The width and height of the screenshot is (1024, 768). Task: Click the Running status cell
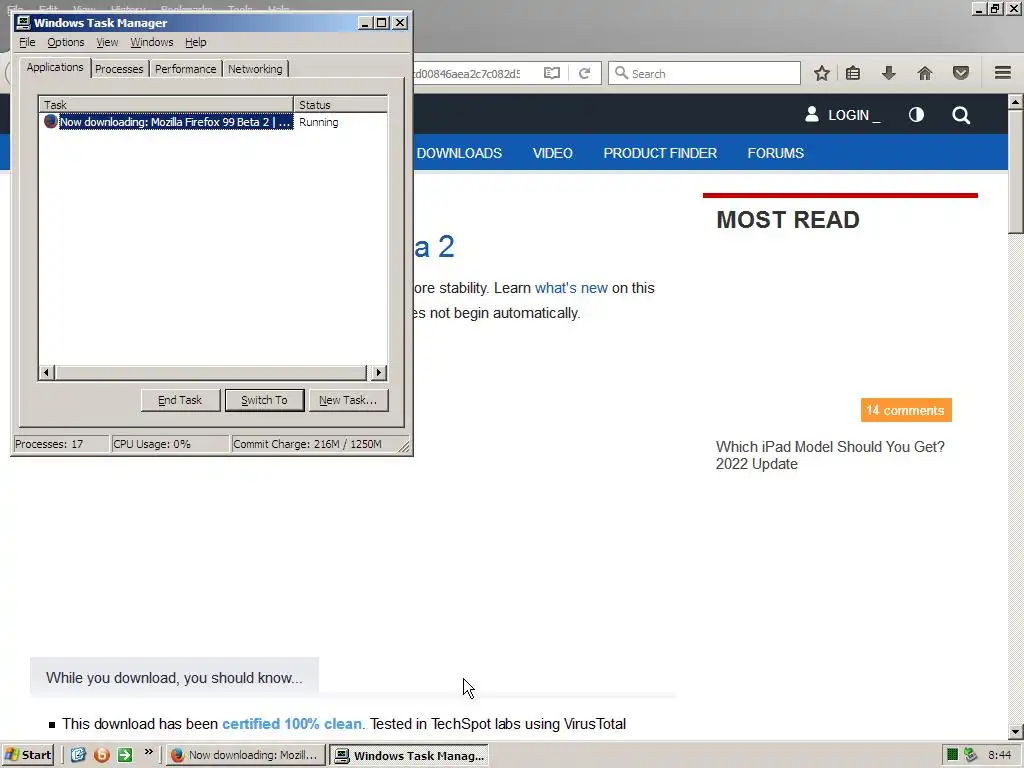pyautogui.click(x=319, y=122)
